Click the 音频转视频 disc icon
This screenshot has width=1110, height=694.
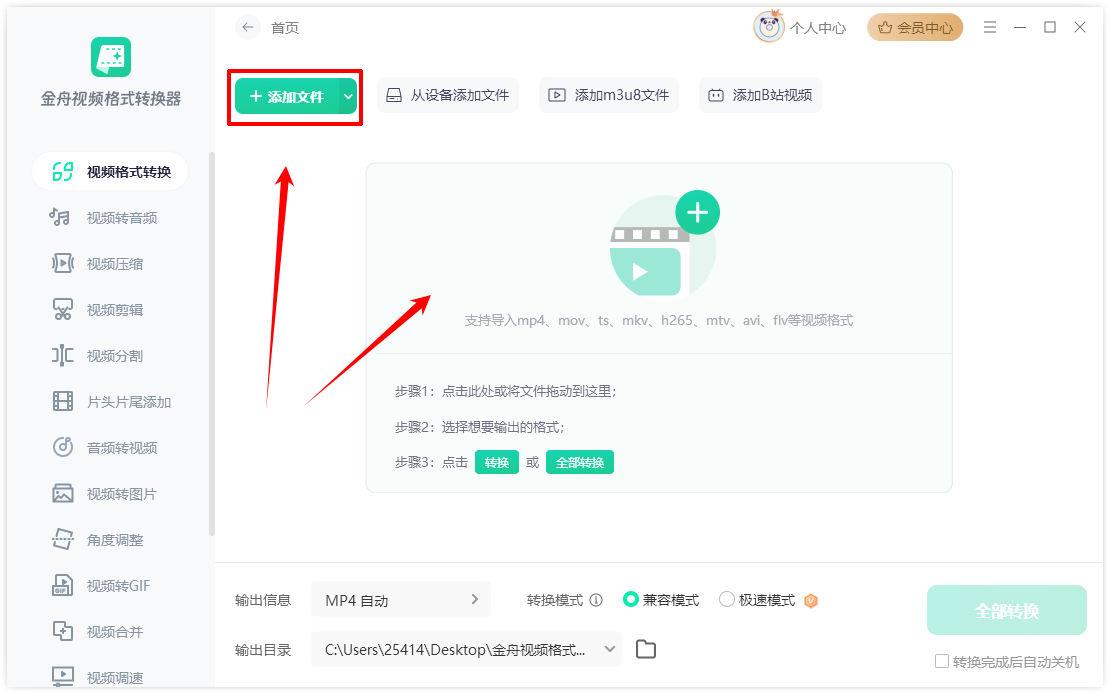63,447
